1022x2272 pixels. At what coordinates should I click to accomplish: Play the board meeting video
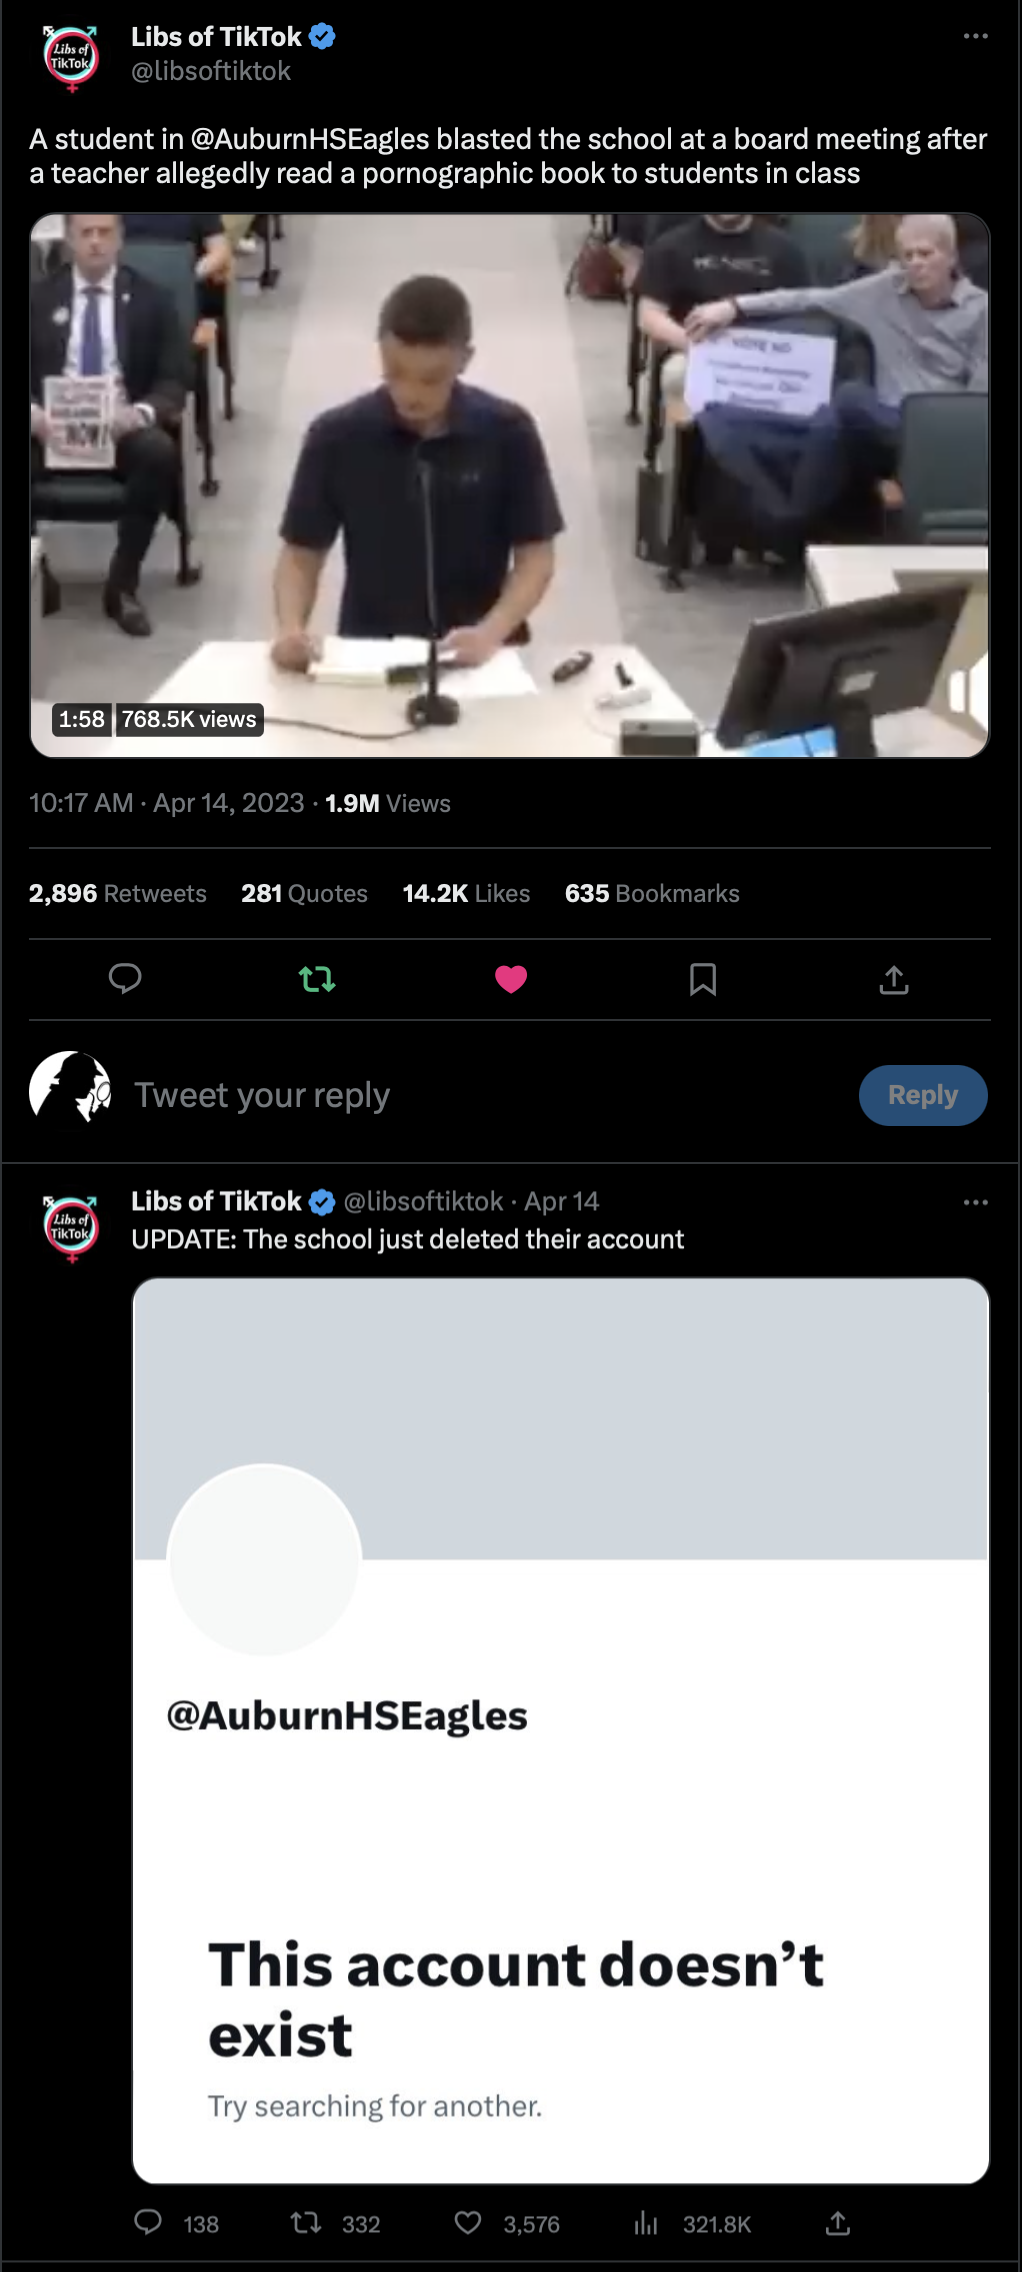click(x=510, y=485)
